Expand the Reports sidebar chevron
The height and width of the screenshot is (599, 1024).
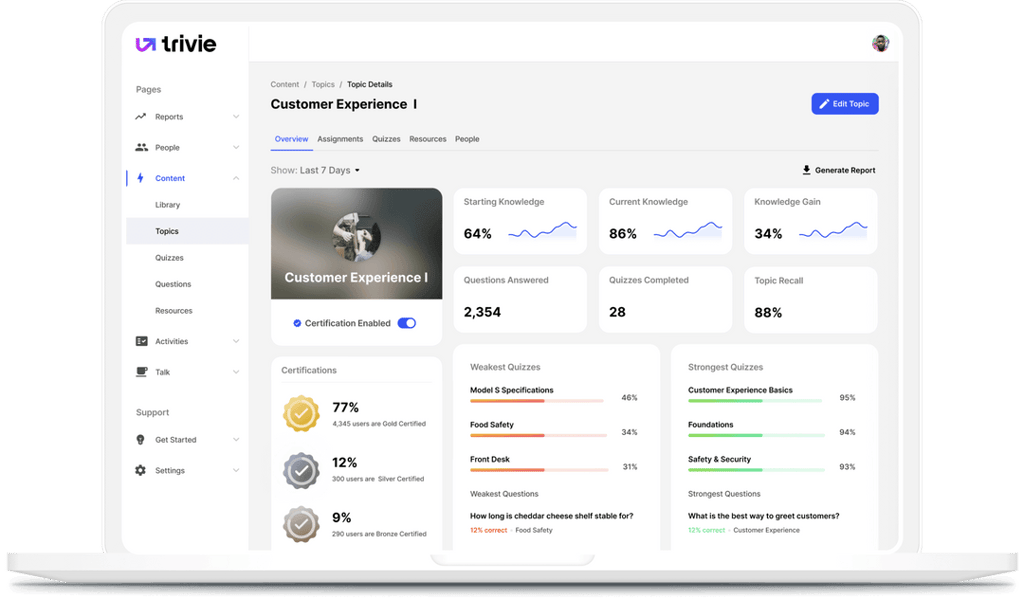pos(234,115)
